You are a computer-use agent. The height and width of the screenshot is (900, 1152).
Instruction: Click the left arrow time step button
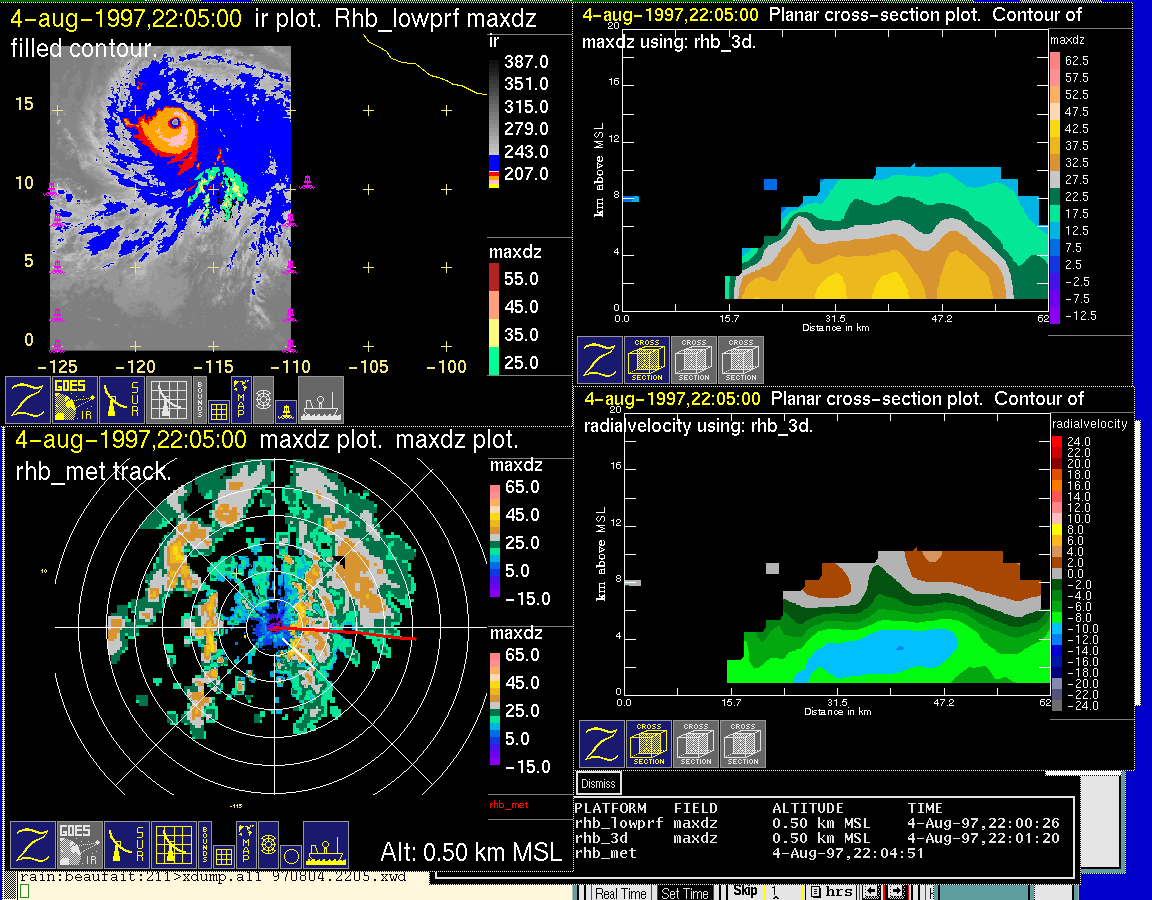[871, 892]
